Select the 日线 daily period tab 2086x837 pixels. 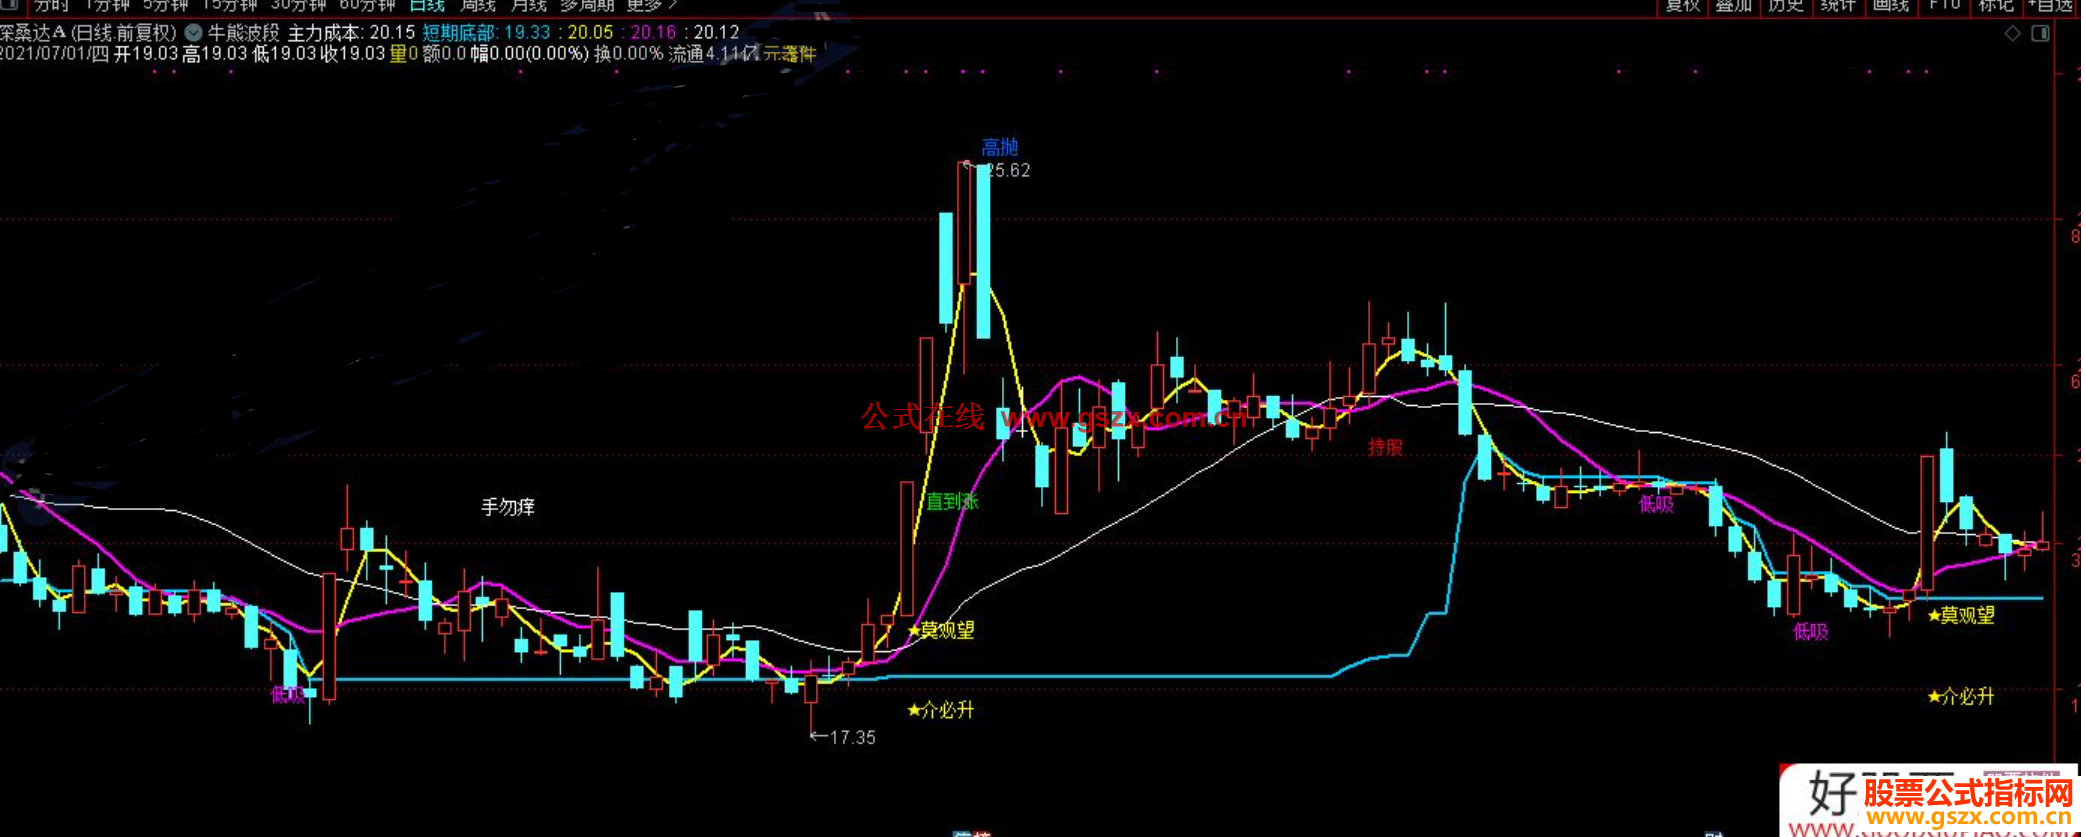427,5
